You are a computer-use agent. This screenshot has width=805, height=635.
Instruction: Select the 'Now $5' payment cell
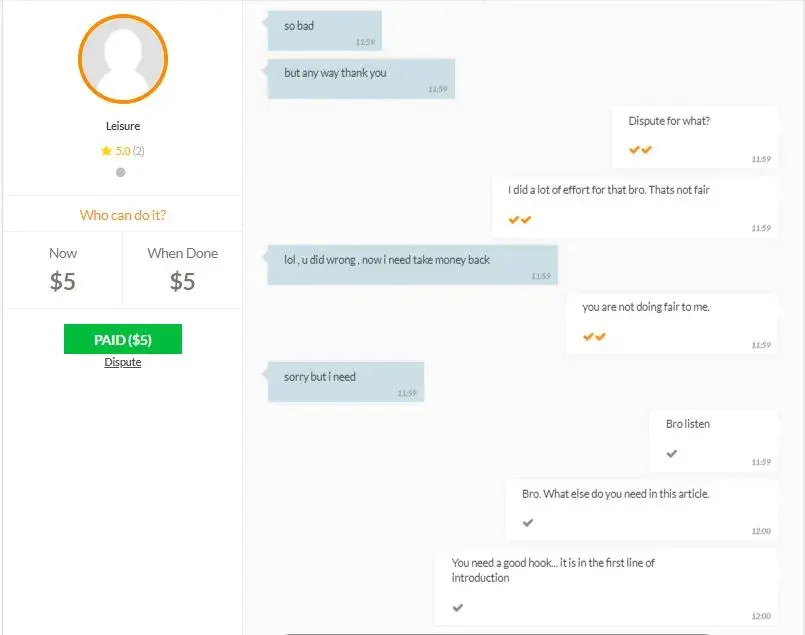63,268
